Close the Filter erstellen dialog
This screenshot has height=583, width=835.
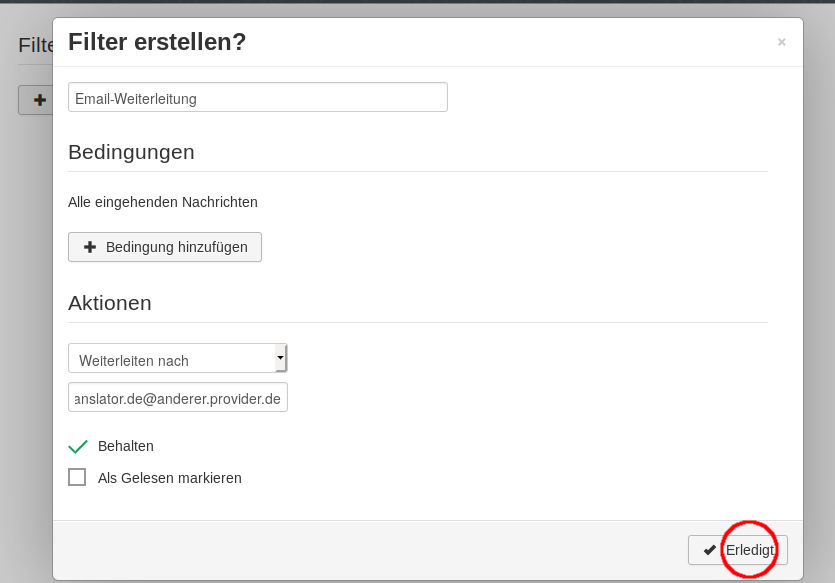[781, 42]
